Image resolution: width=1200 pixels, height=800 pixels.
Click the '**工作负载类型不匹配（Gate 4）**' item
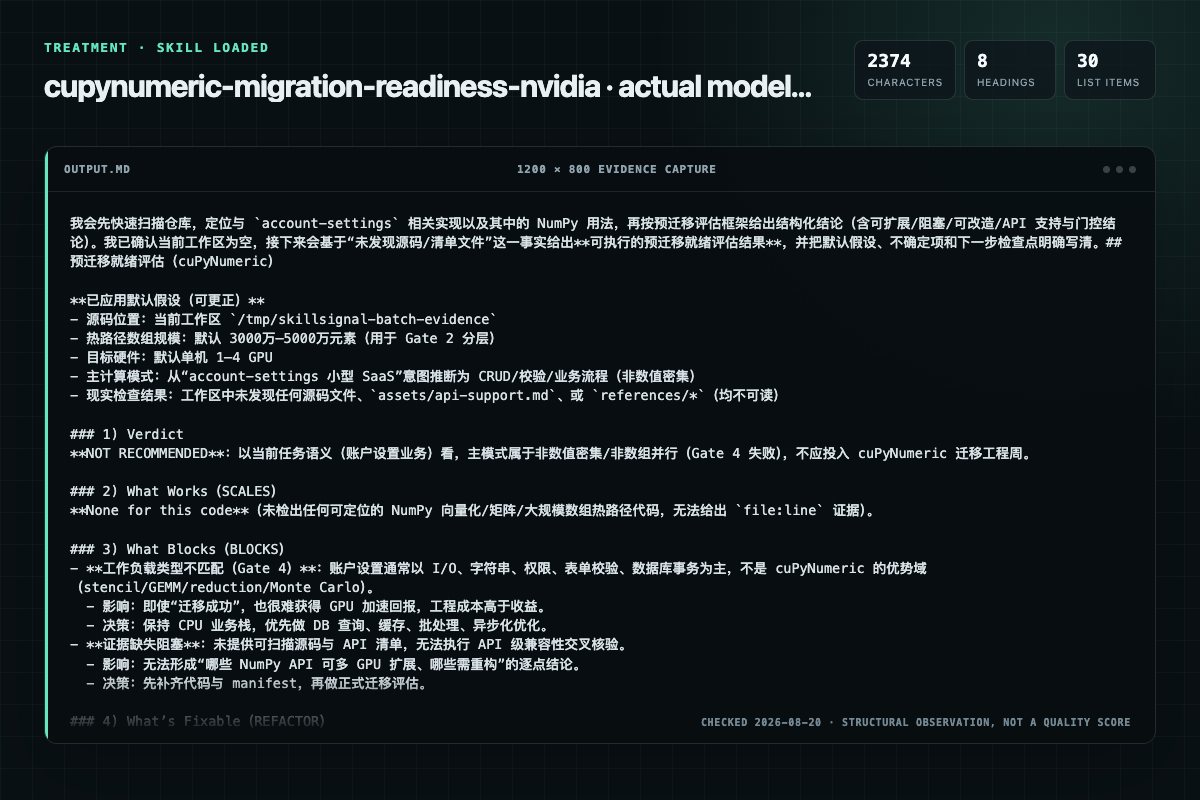point(499,568)
